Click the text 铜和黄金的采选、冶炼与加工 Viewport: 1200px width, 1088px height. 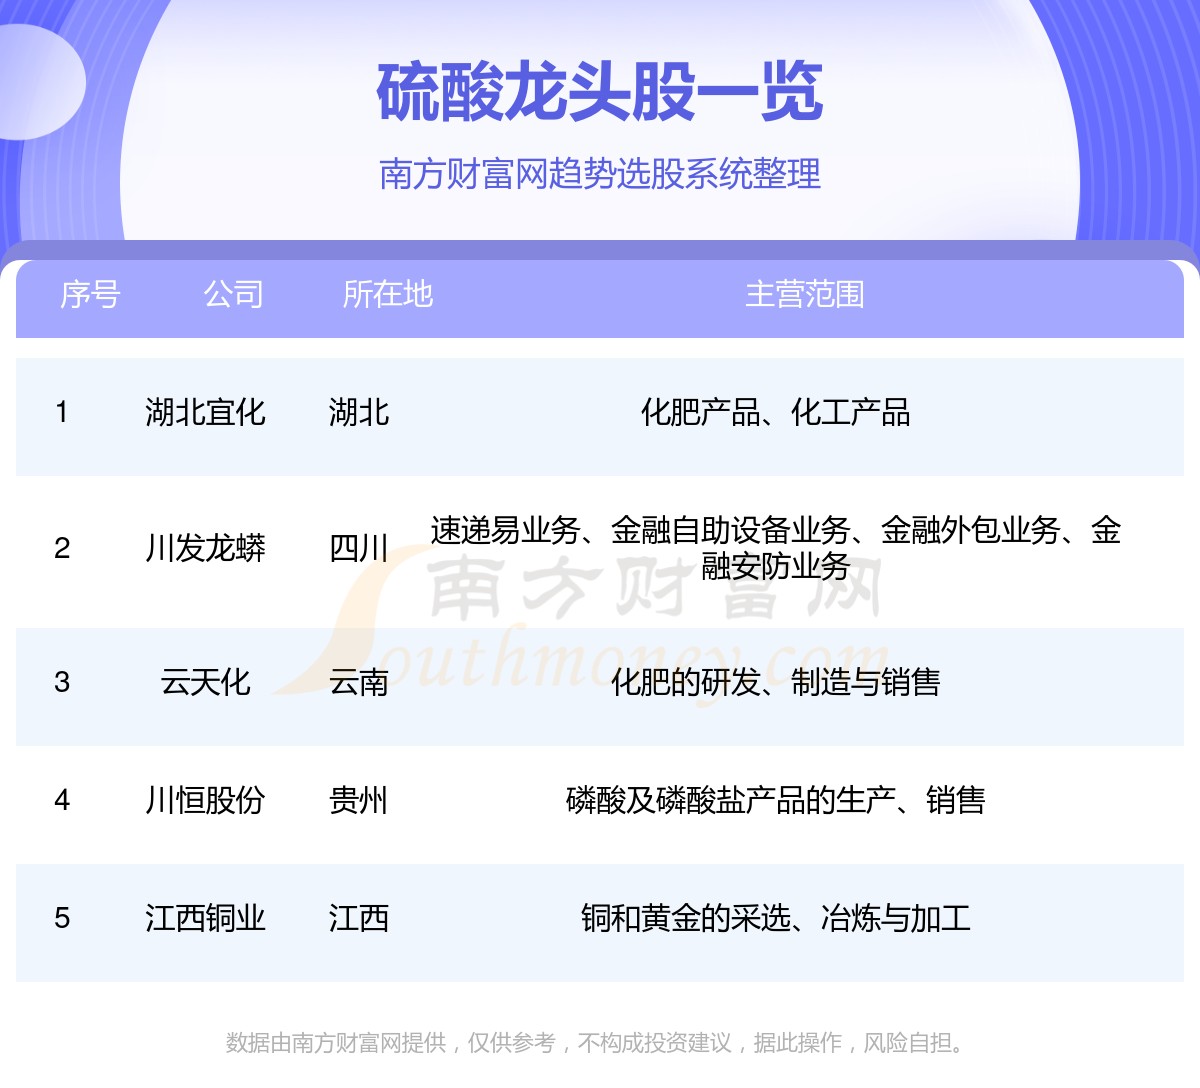pos(776,918)
